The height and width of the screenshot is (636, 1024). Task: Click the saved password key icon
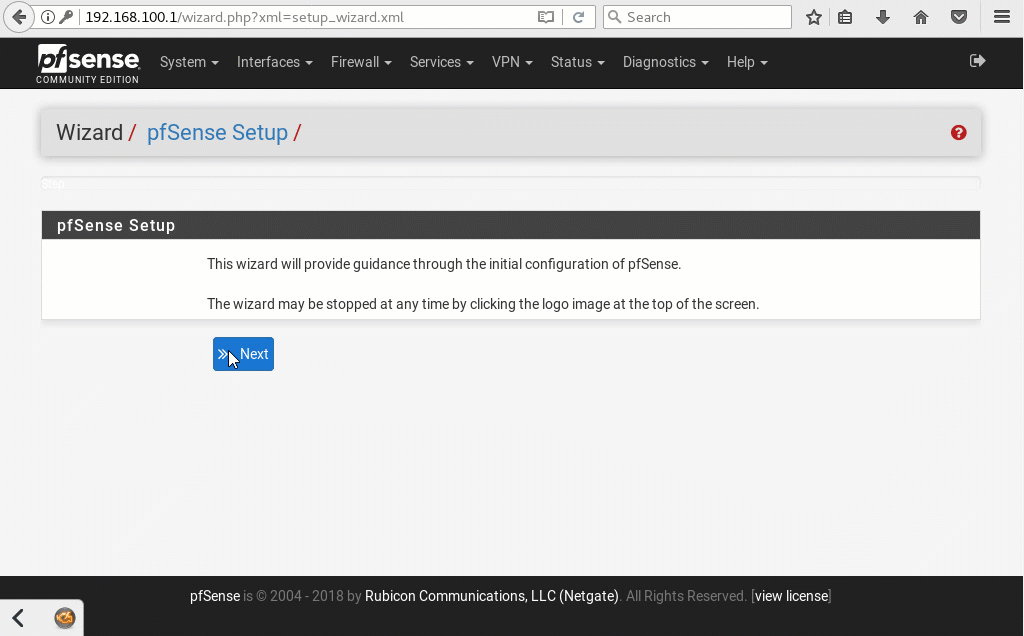[x=66, y=17]
